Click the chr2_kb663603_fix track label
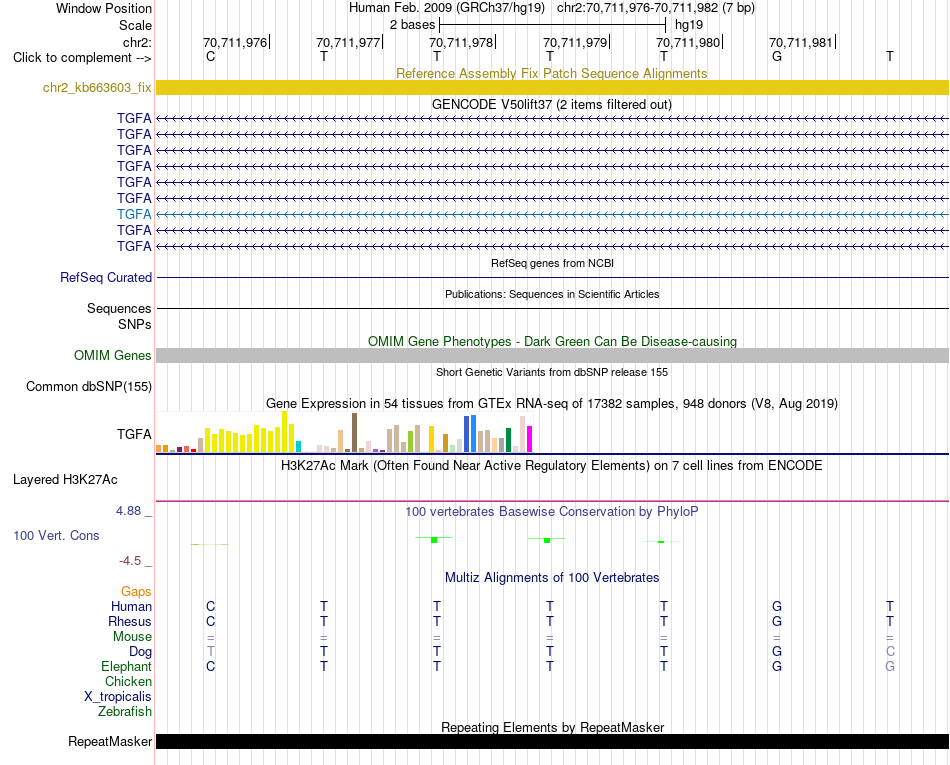This screenshot has width=950, height=765. (x=97, y=87)
